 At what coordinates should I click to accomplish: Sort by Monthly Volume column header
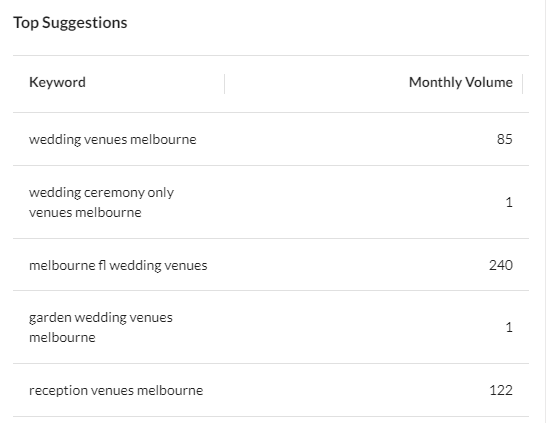point(460,83)
